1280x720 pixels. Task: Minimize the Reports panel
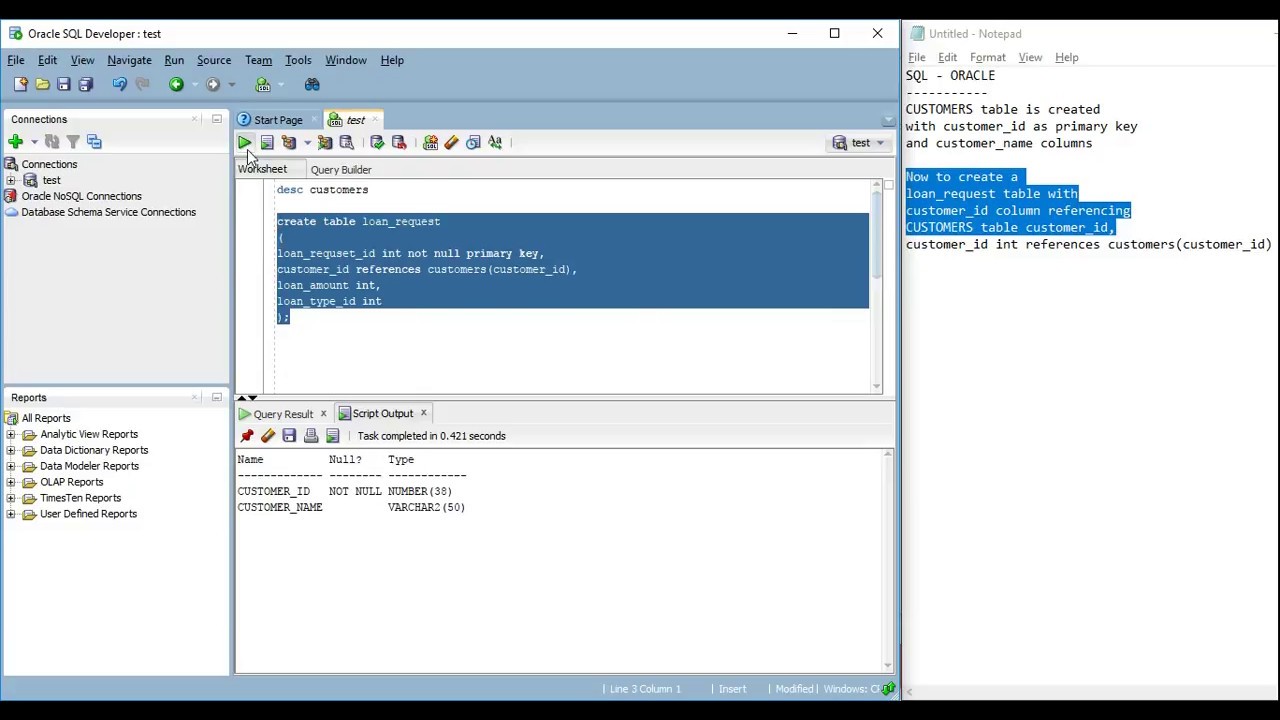pos(216,397)
